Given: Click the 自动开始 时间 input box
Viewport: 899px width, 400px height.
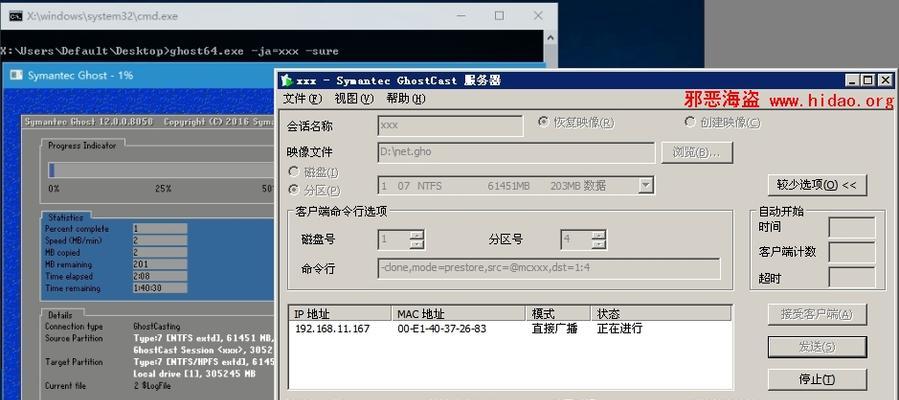Looking at the screenshot, I should [x=852, y=228].
